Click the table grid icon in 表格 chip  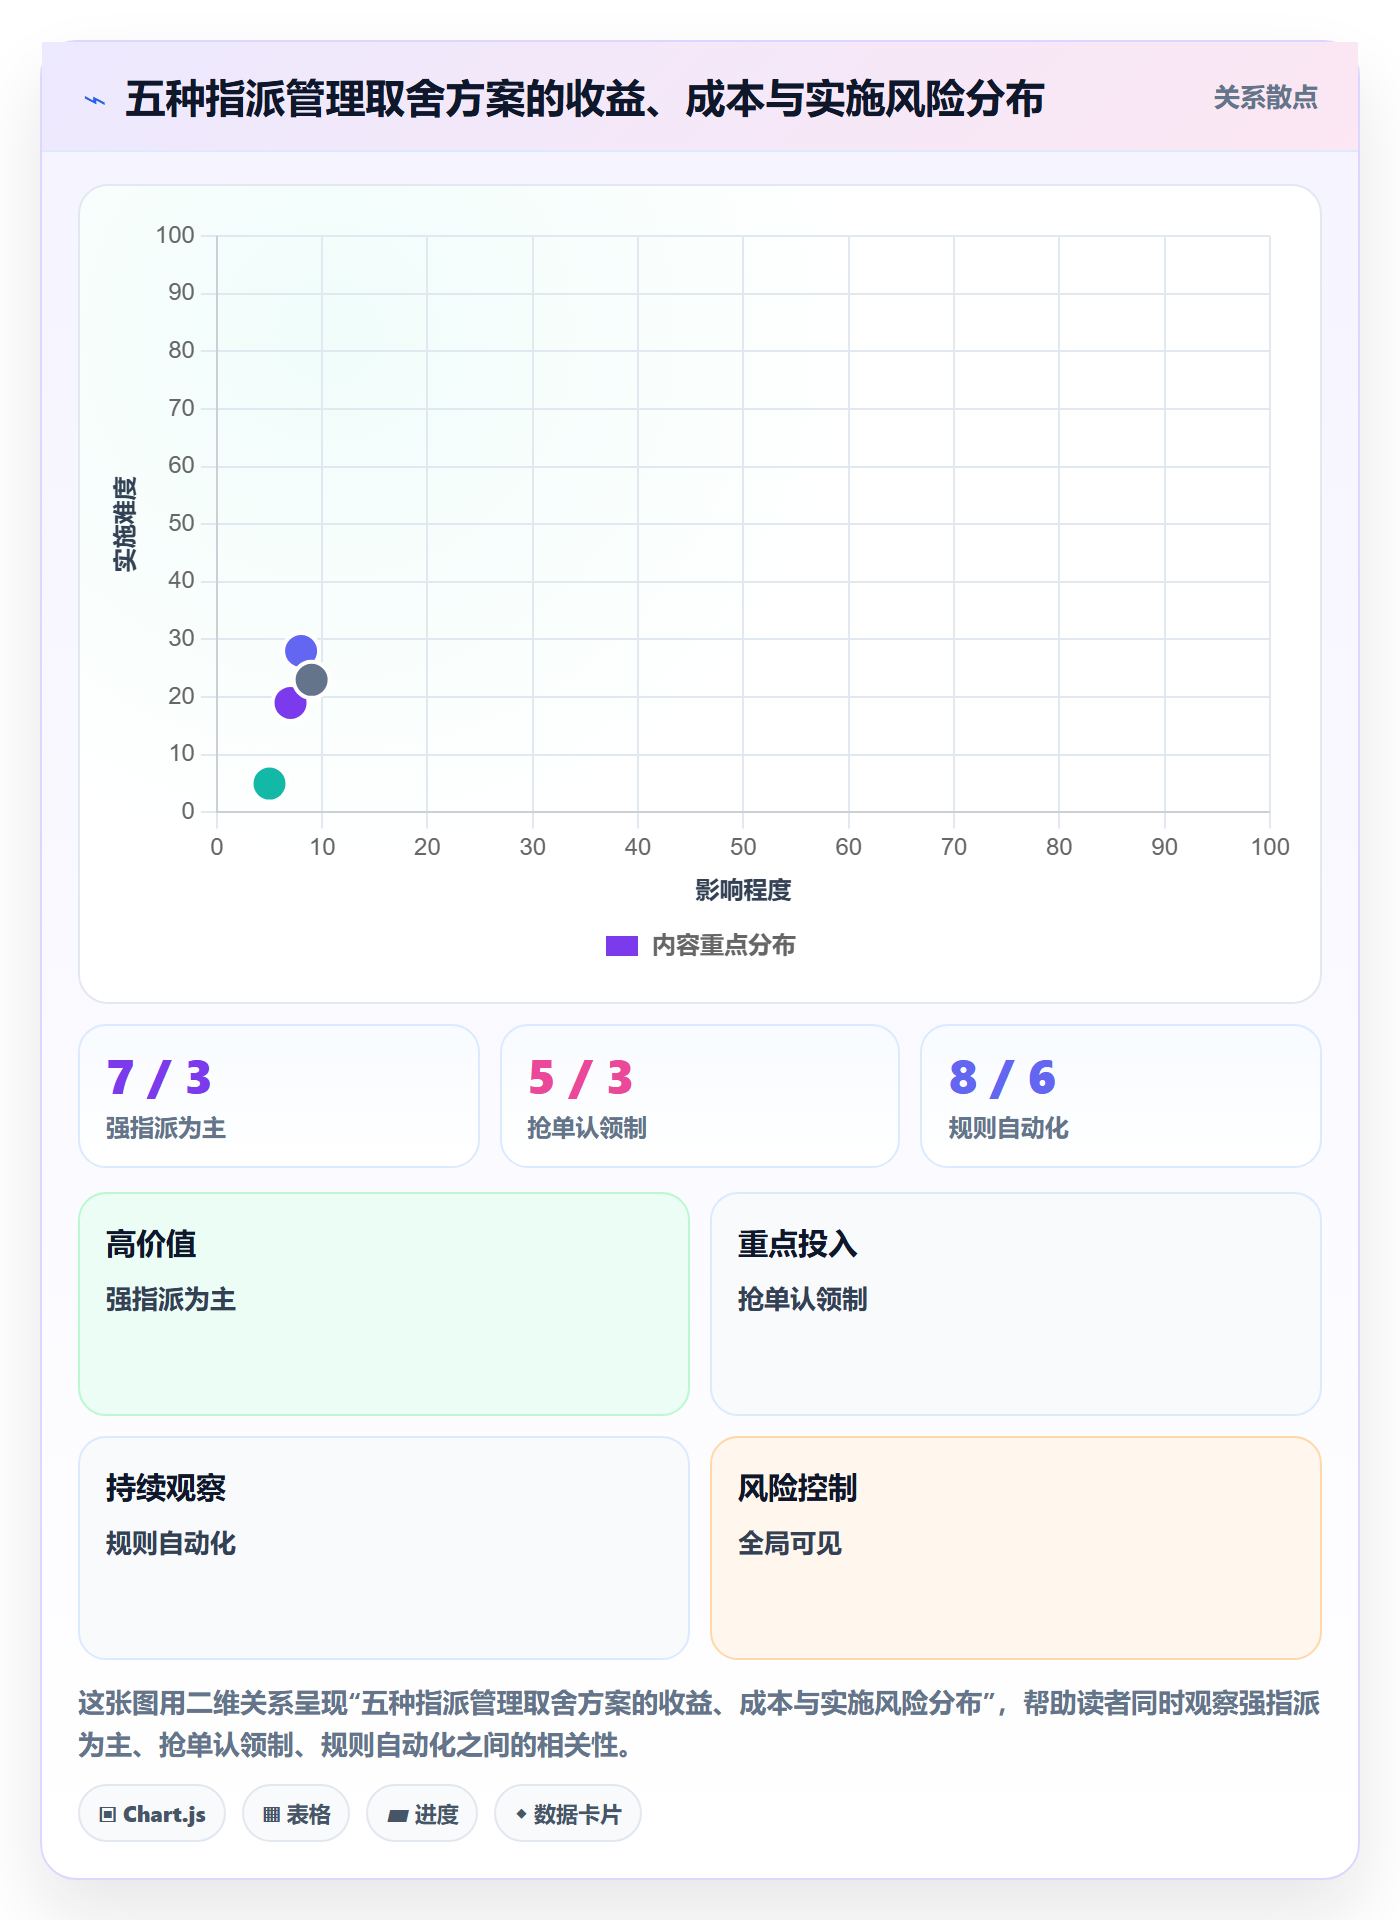tap(272, 1815)
